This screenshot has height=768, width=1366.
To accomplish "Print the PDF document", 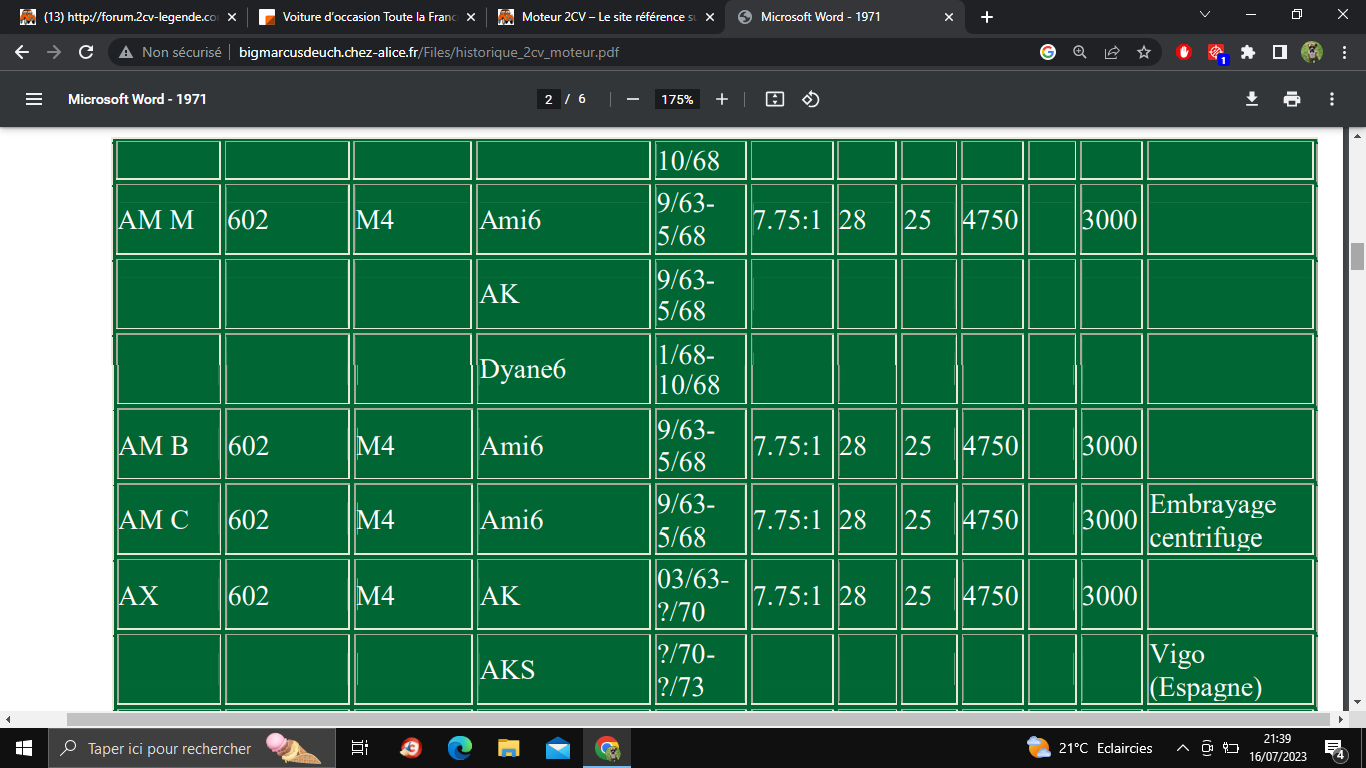I will point(1292,99).
